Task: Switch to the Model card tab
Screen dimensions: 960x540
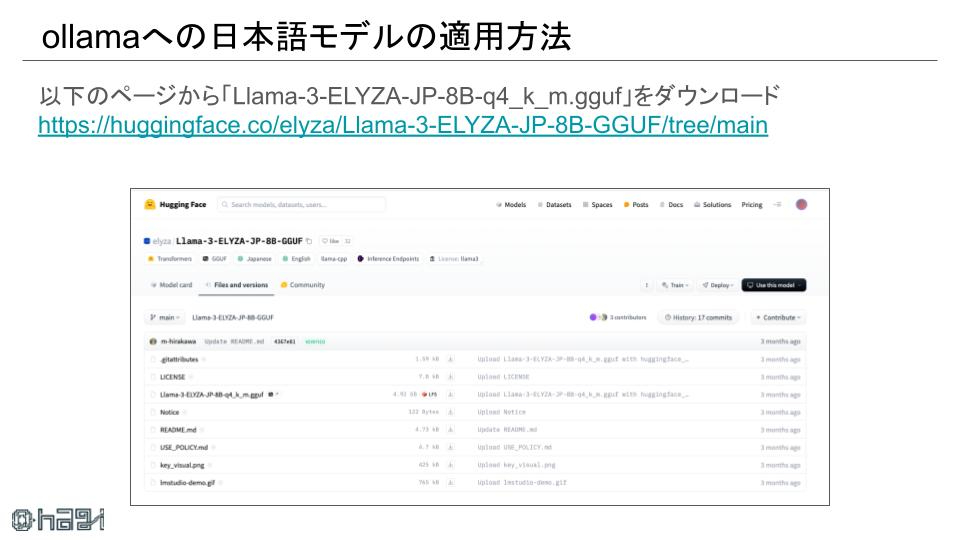Action: point(171,285)
